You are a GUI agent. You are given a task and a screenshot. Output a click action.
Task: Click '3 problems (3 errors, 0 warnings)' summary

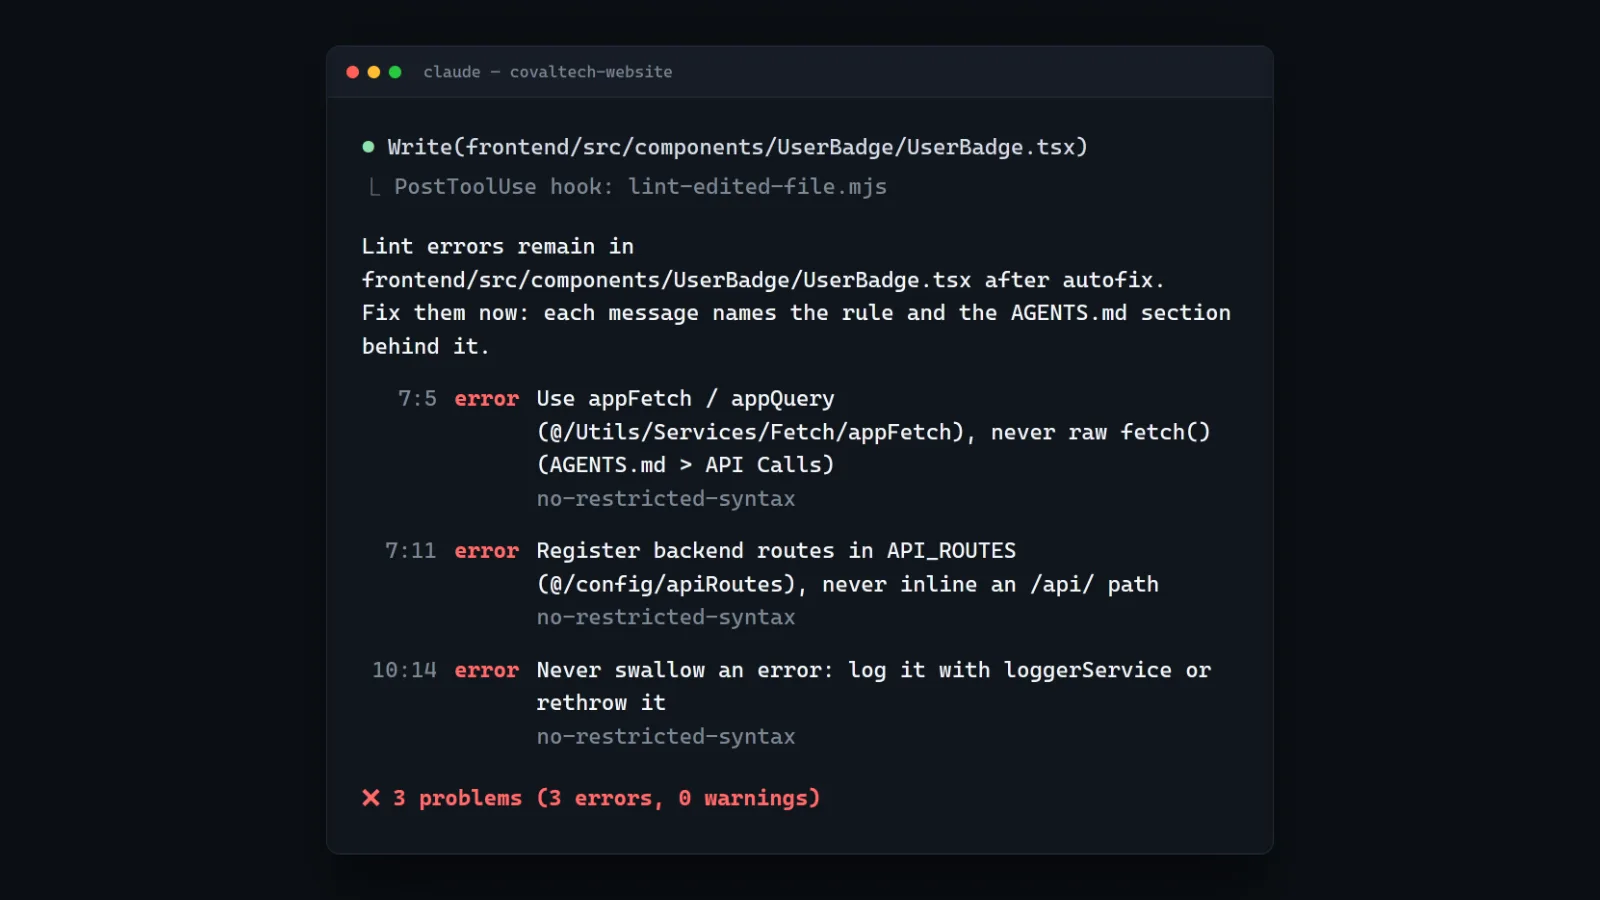click(x=606, y=798)
